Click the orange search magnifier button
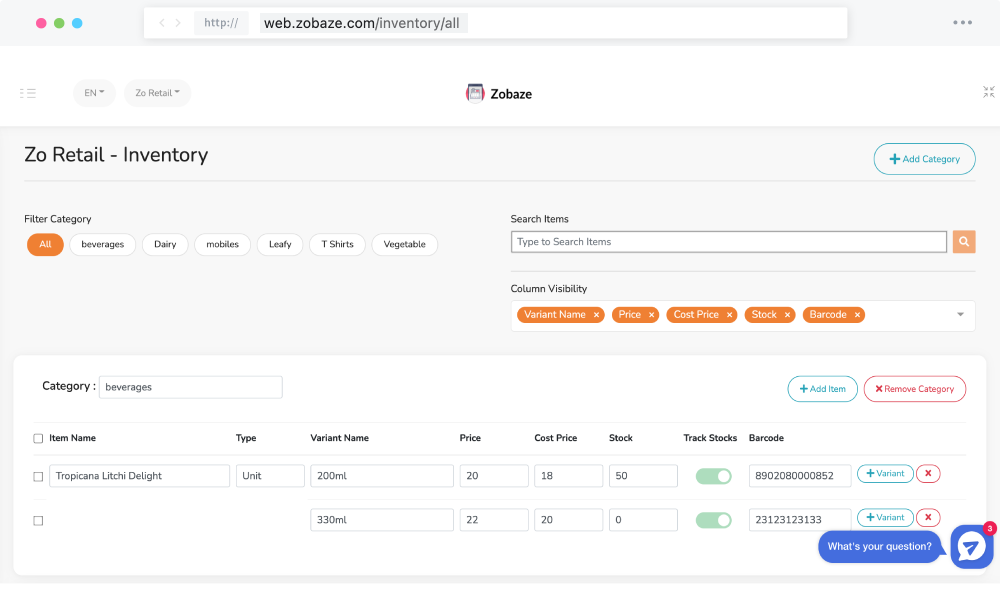Viewport: 1000px width, 613px height. [964, 242]
